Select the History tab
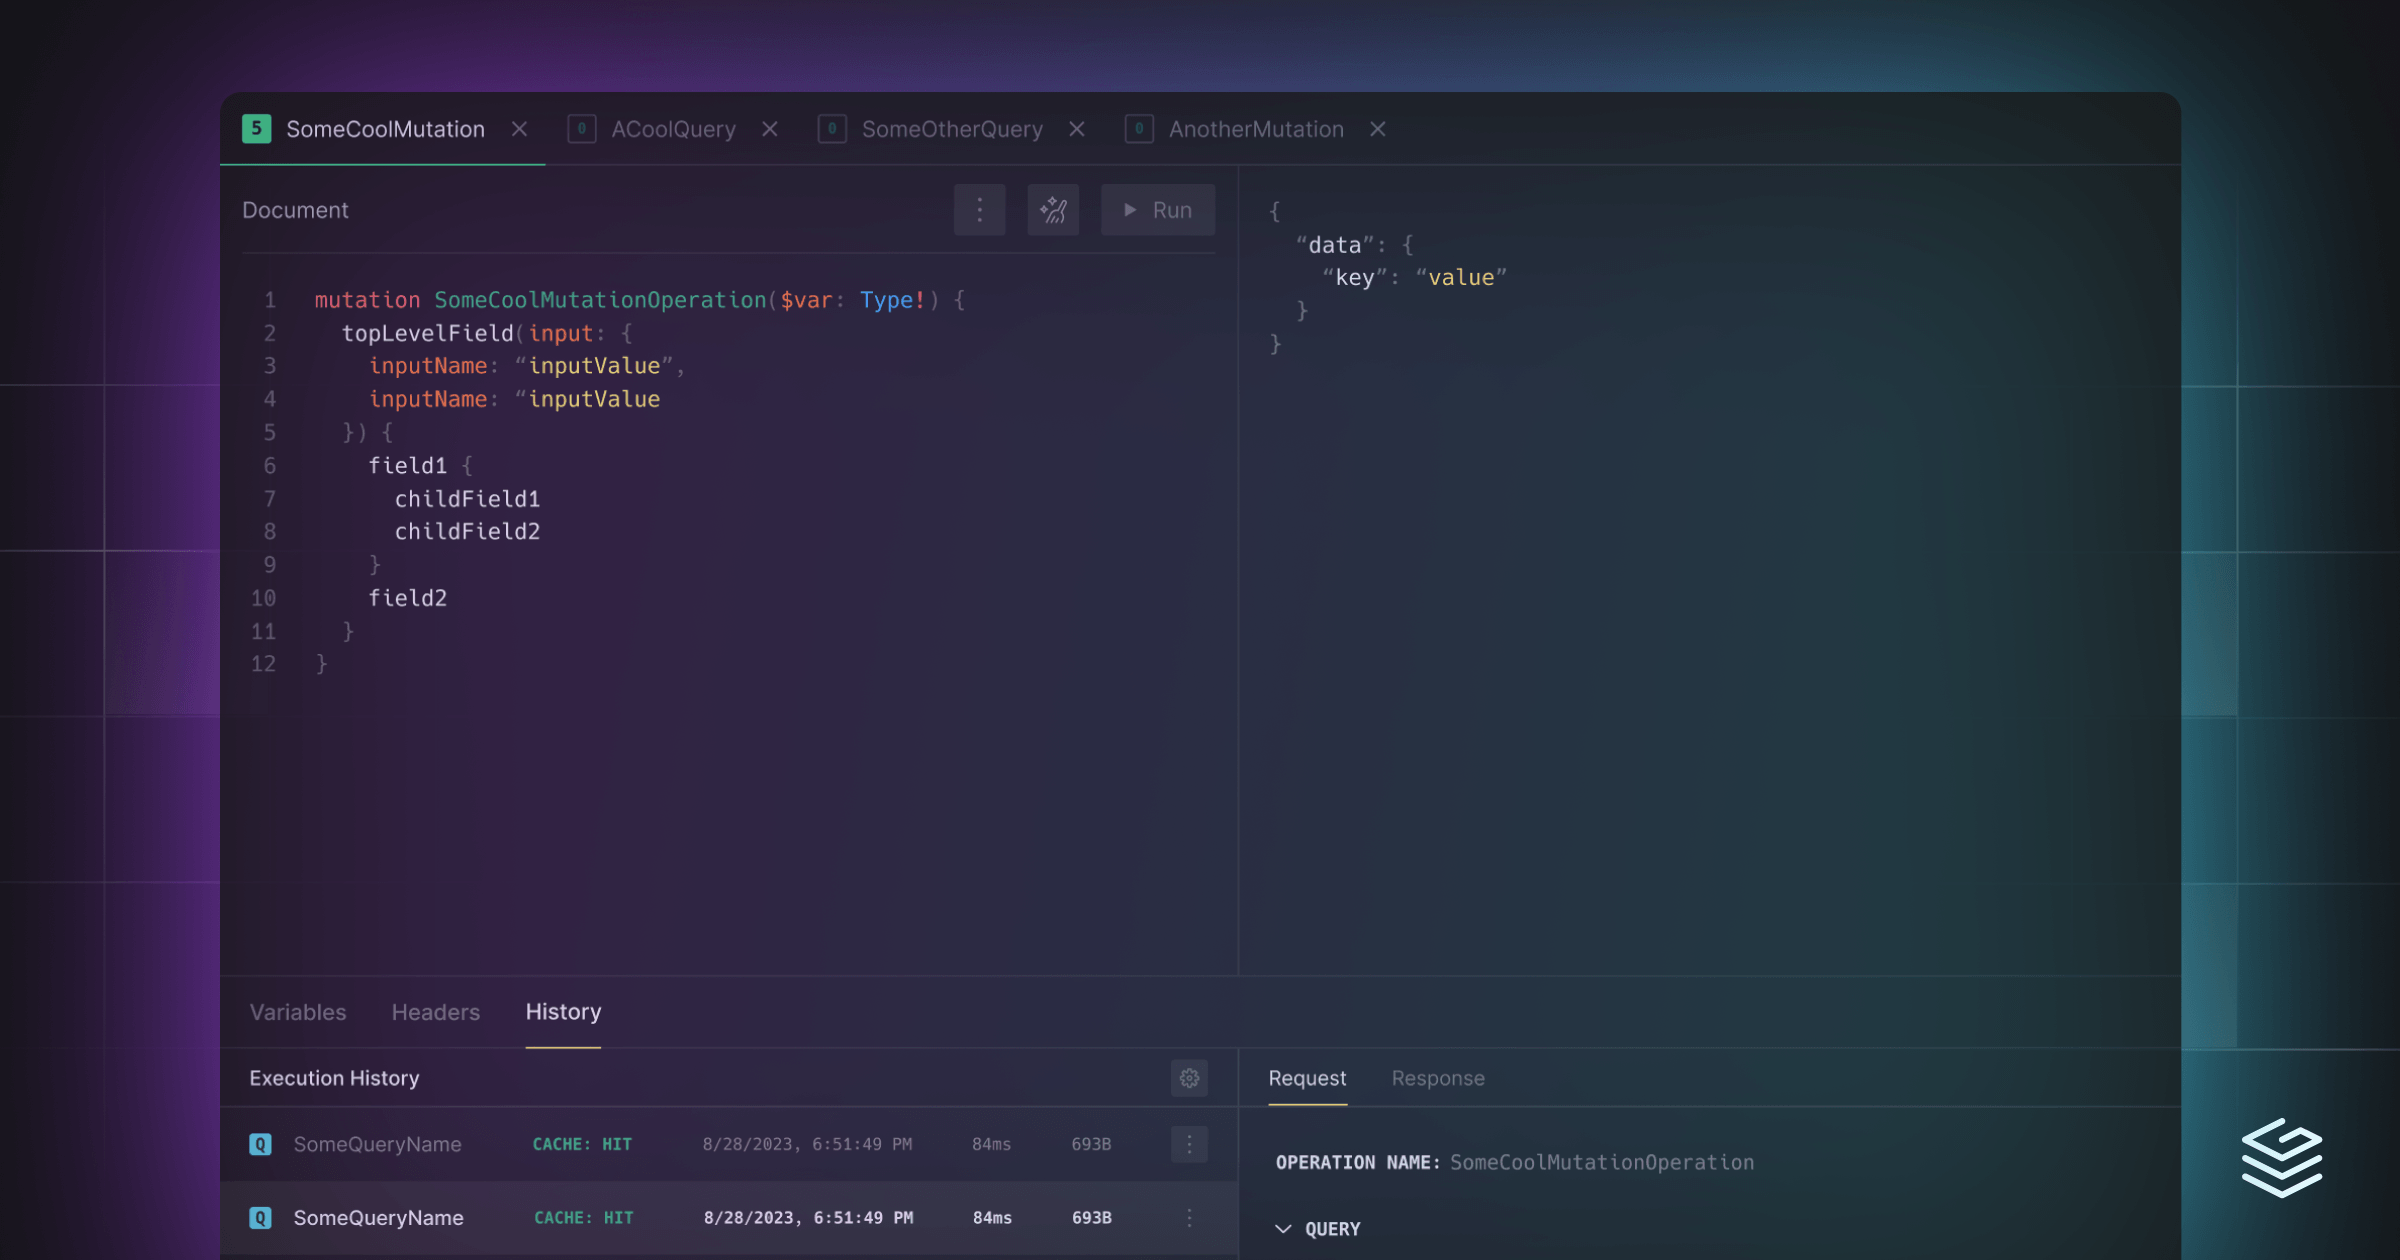 click(x=563, y=1012)
